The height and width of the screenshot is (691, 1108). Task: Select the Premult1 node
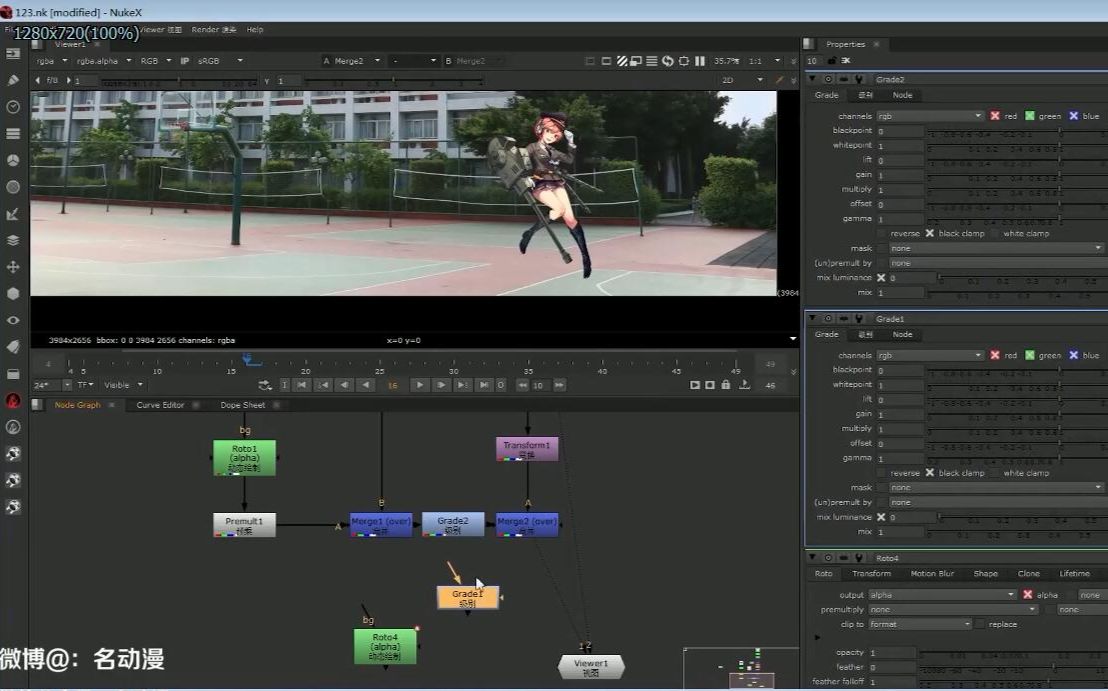click(244, 525)
